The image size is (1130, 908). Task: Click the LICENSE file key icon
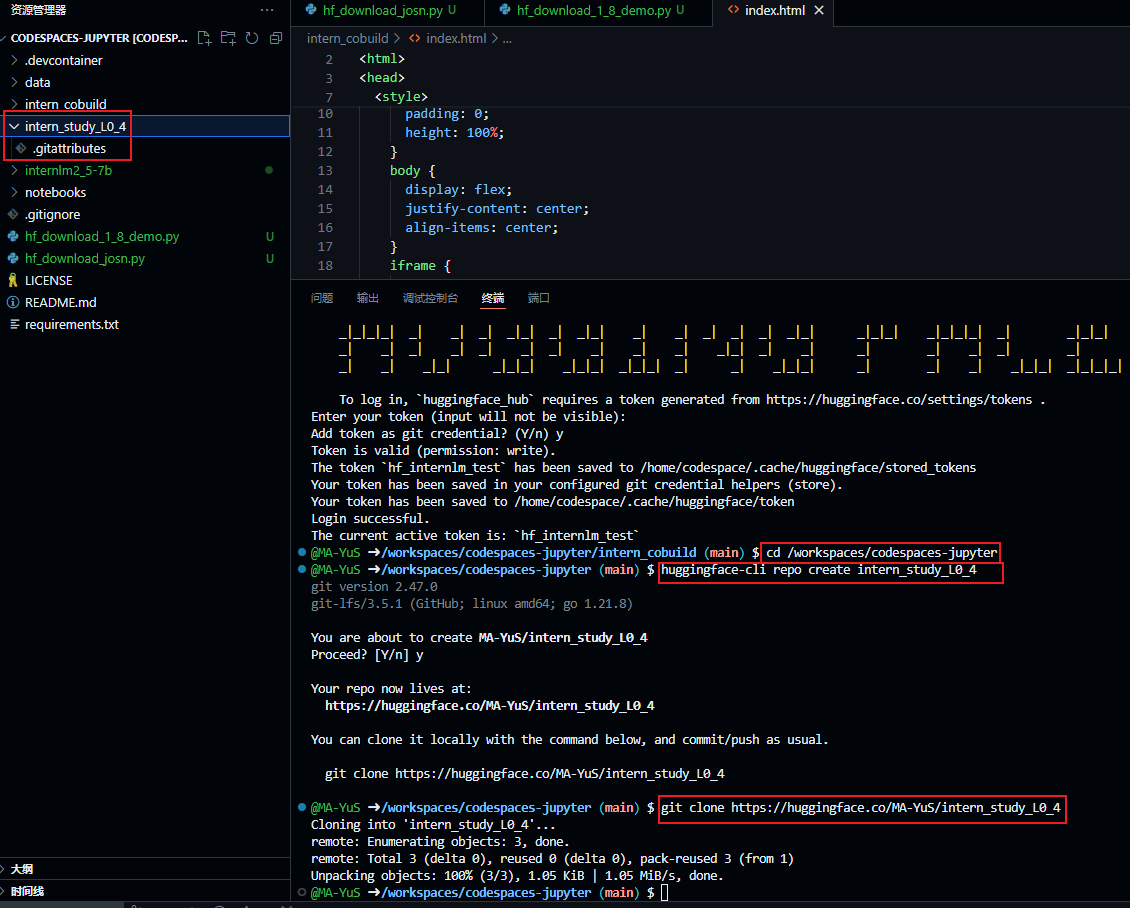[x=13, y=280]
